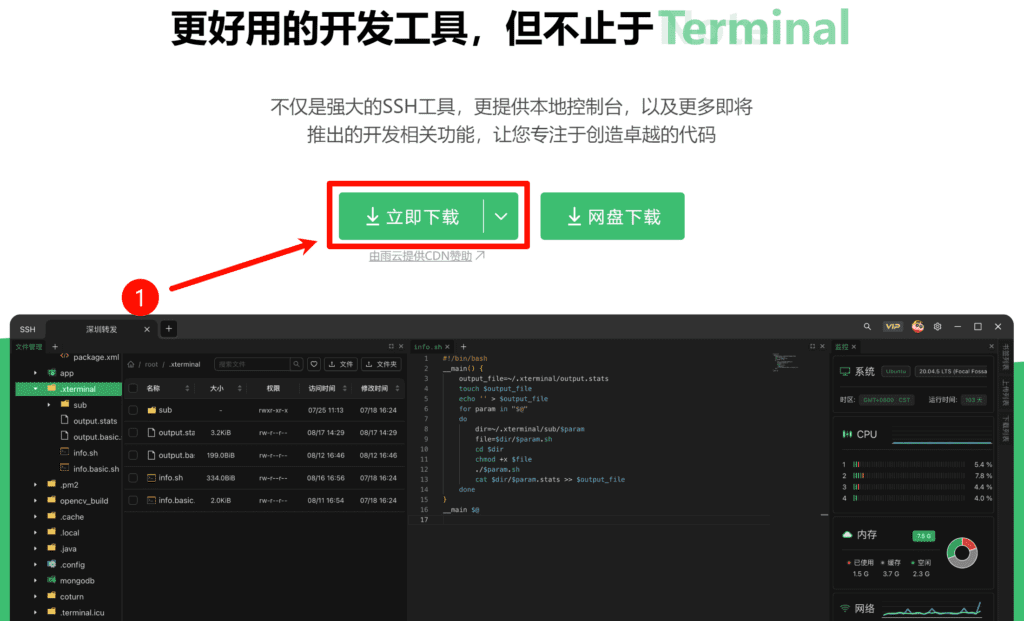Click the home icon in the file path breadcrumb

coord(131,363)
